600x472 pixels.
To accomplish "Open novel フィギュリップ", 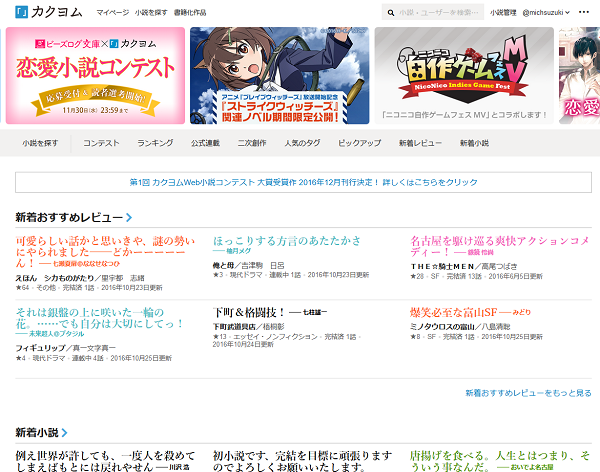I will pyautogui.click(x=40, y=348).
